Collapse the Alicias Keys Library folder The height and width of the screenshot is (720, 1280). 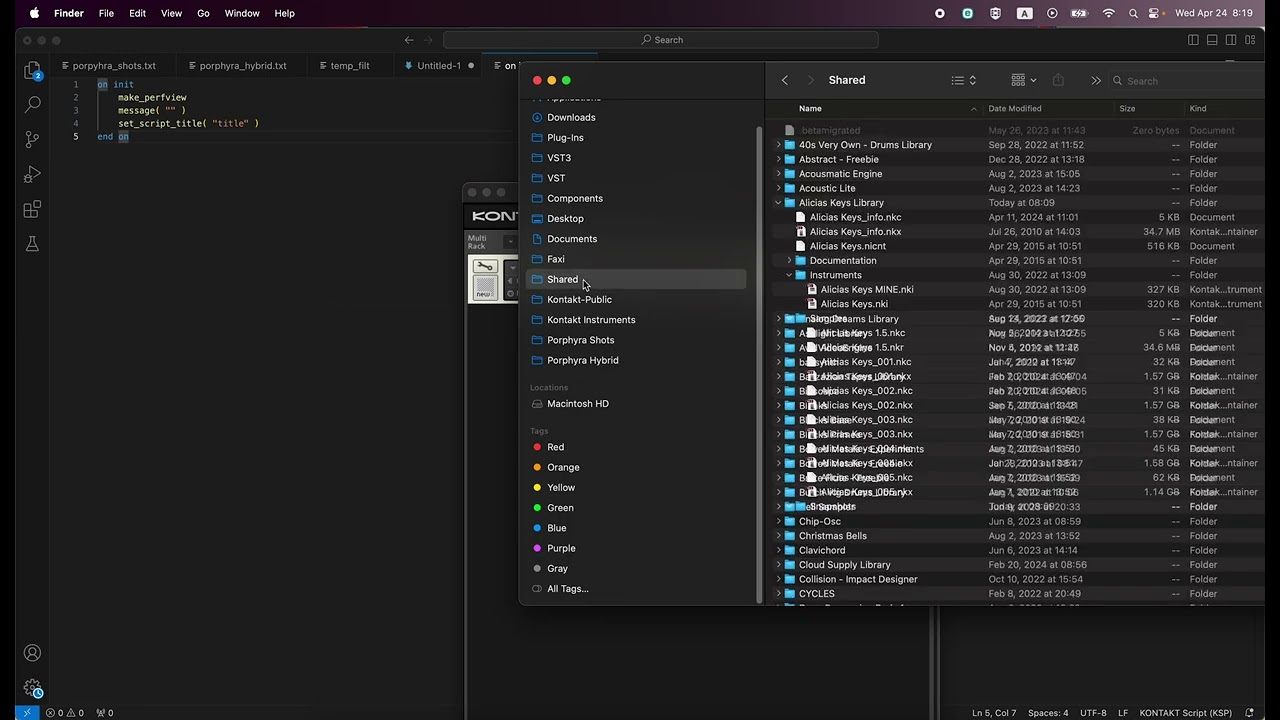779,203
